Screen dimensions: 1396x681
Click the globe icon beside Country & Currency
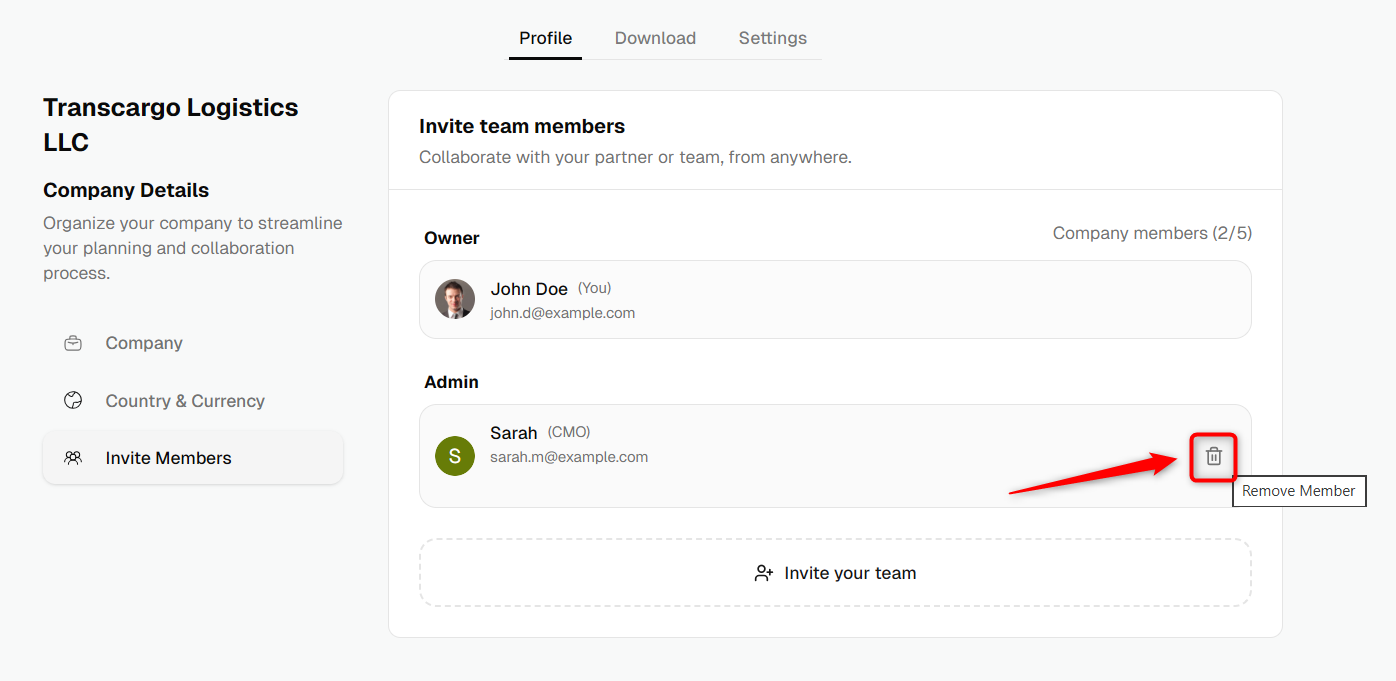click(73, 401)
